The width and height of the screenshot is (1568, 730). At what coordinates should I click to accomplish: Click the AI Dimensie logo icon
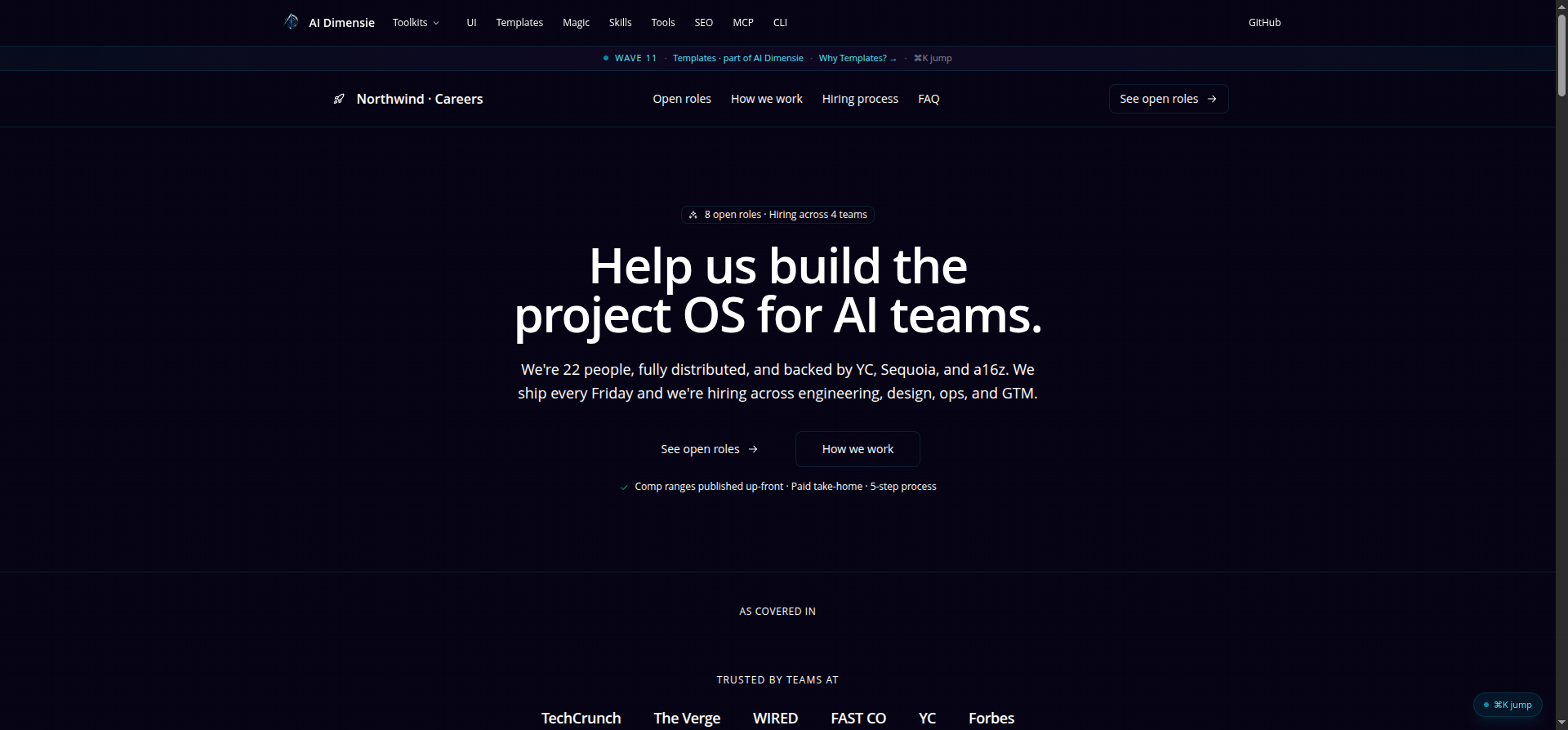tap(292, 22)
